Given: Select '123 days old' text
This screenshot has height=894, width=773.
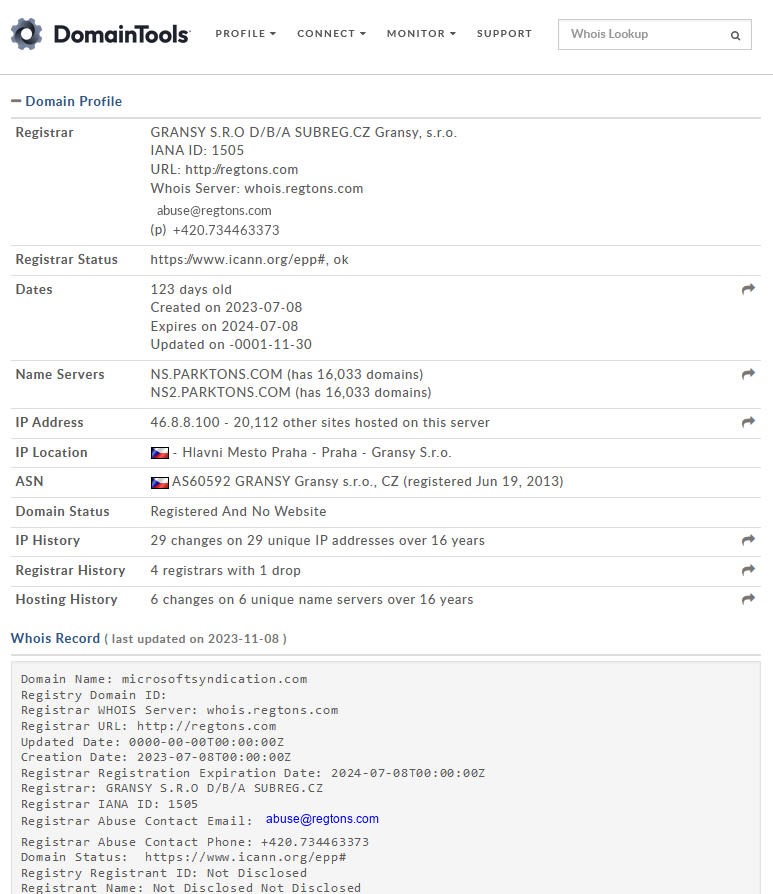Looking at the screenshot, I should tap(191, 289).
